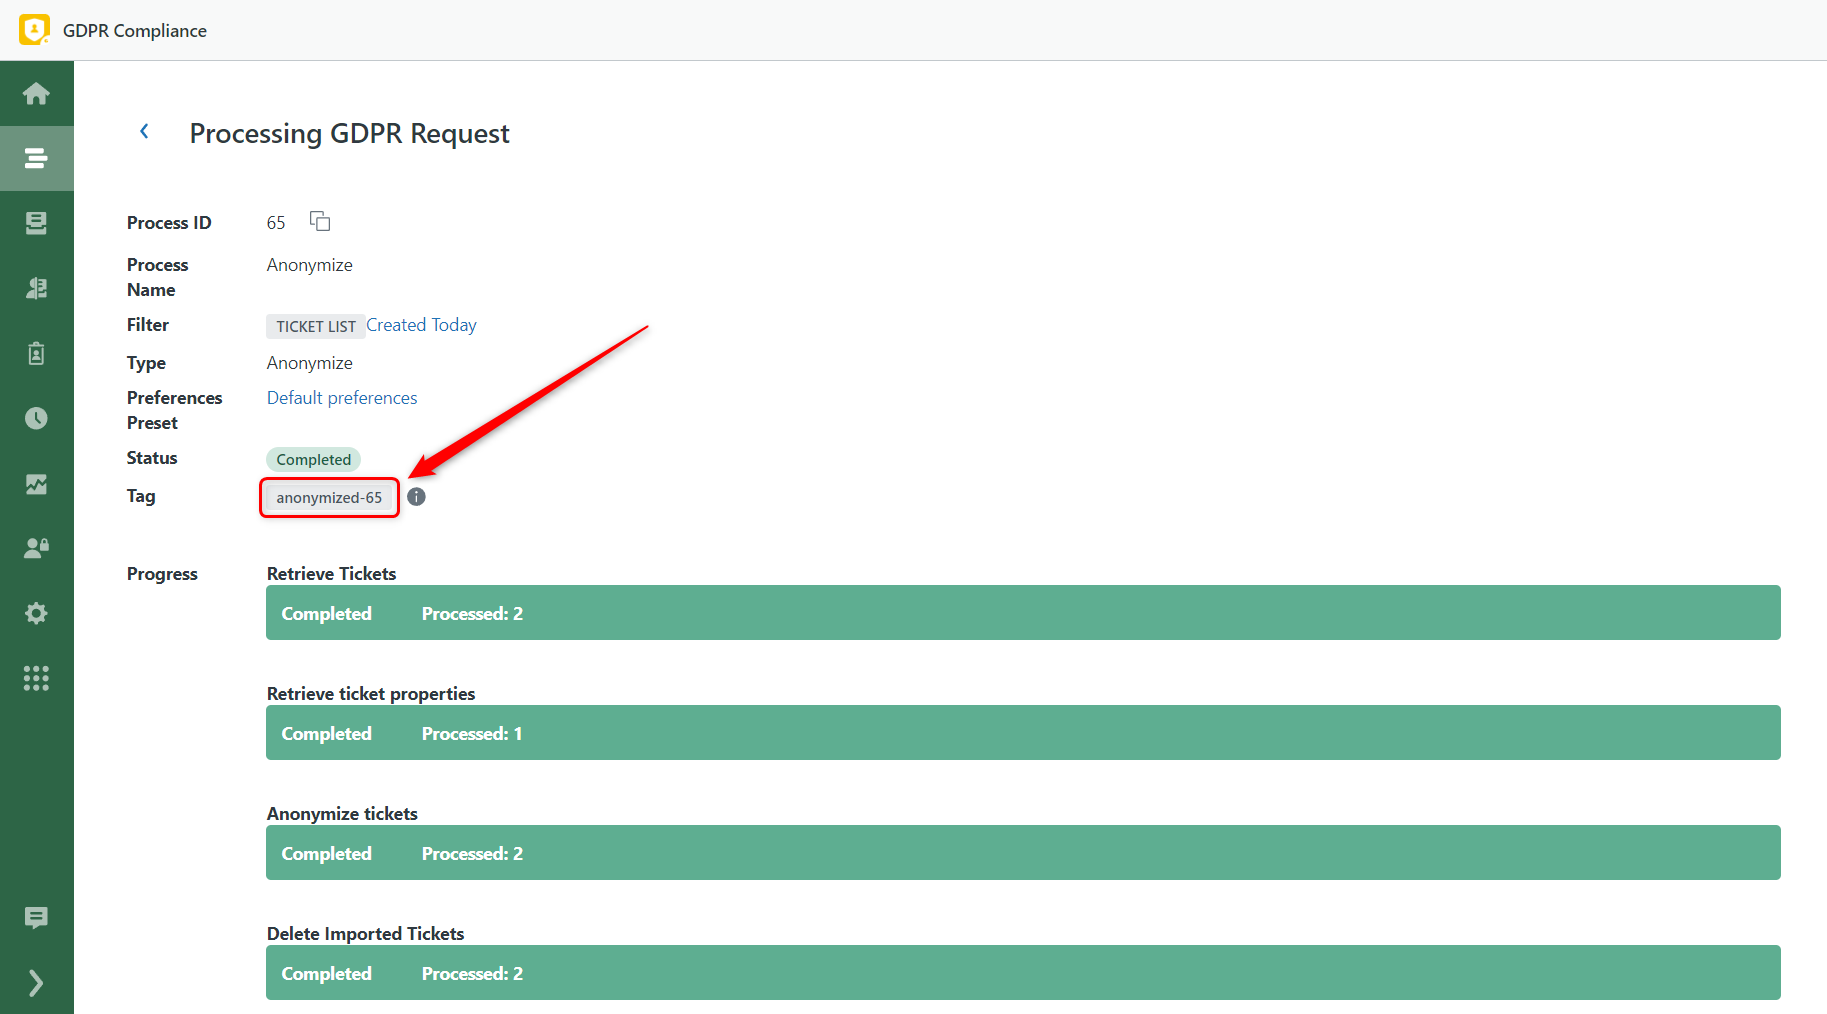This screenshot has height=1014, width=1827.
Task: Open the clock schedule sidebar icon
Action: [36, 418]
